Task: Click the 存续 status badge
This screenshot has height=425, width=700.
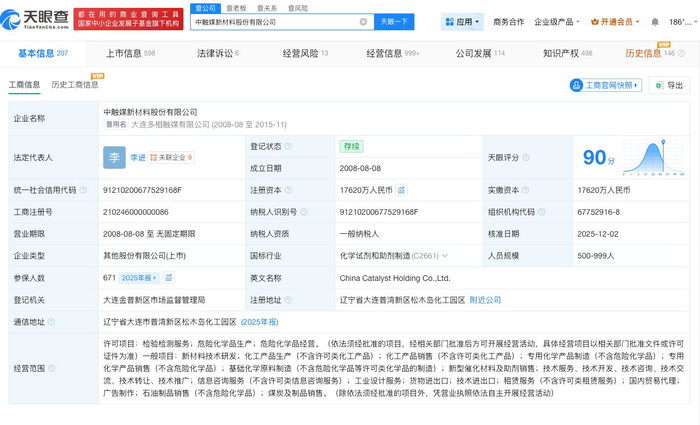Action: [x=351, y=146]
